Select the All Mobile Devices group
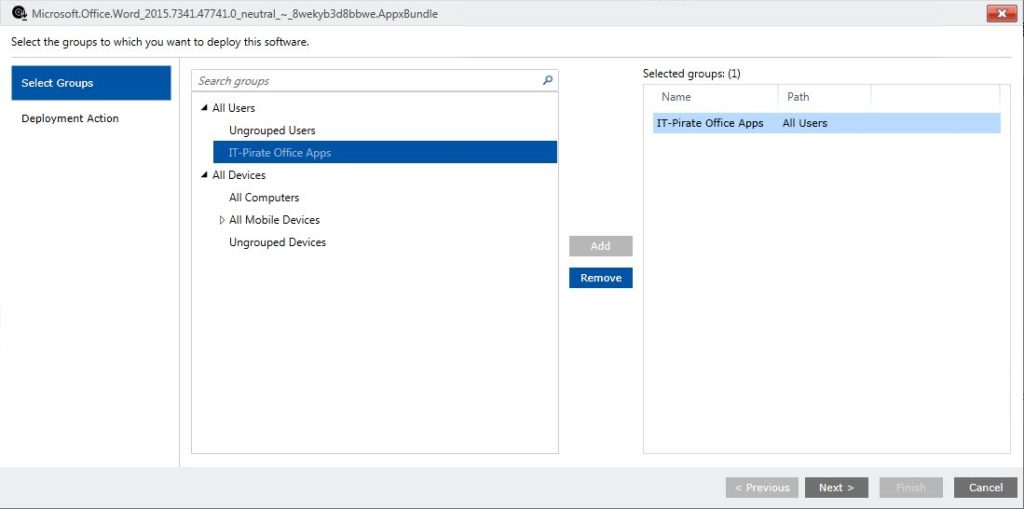This screenshot has height=509, width=1024. (x=274, y=220)
